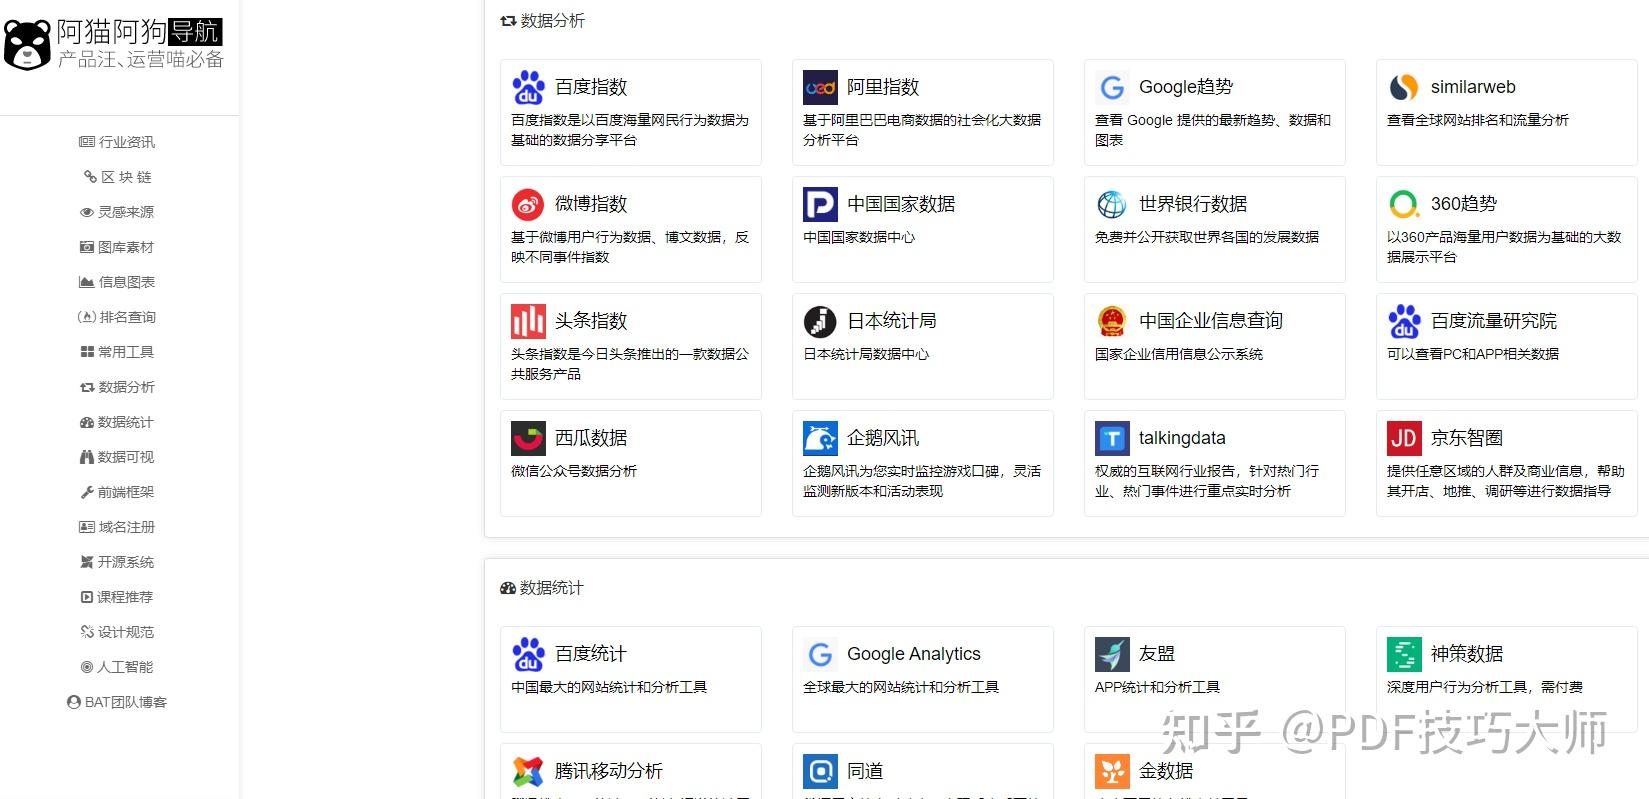
Task: Click the talkingdata T icon
Action: point(1112,439)
